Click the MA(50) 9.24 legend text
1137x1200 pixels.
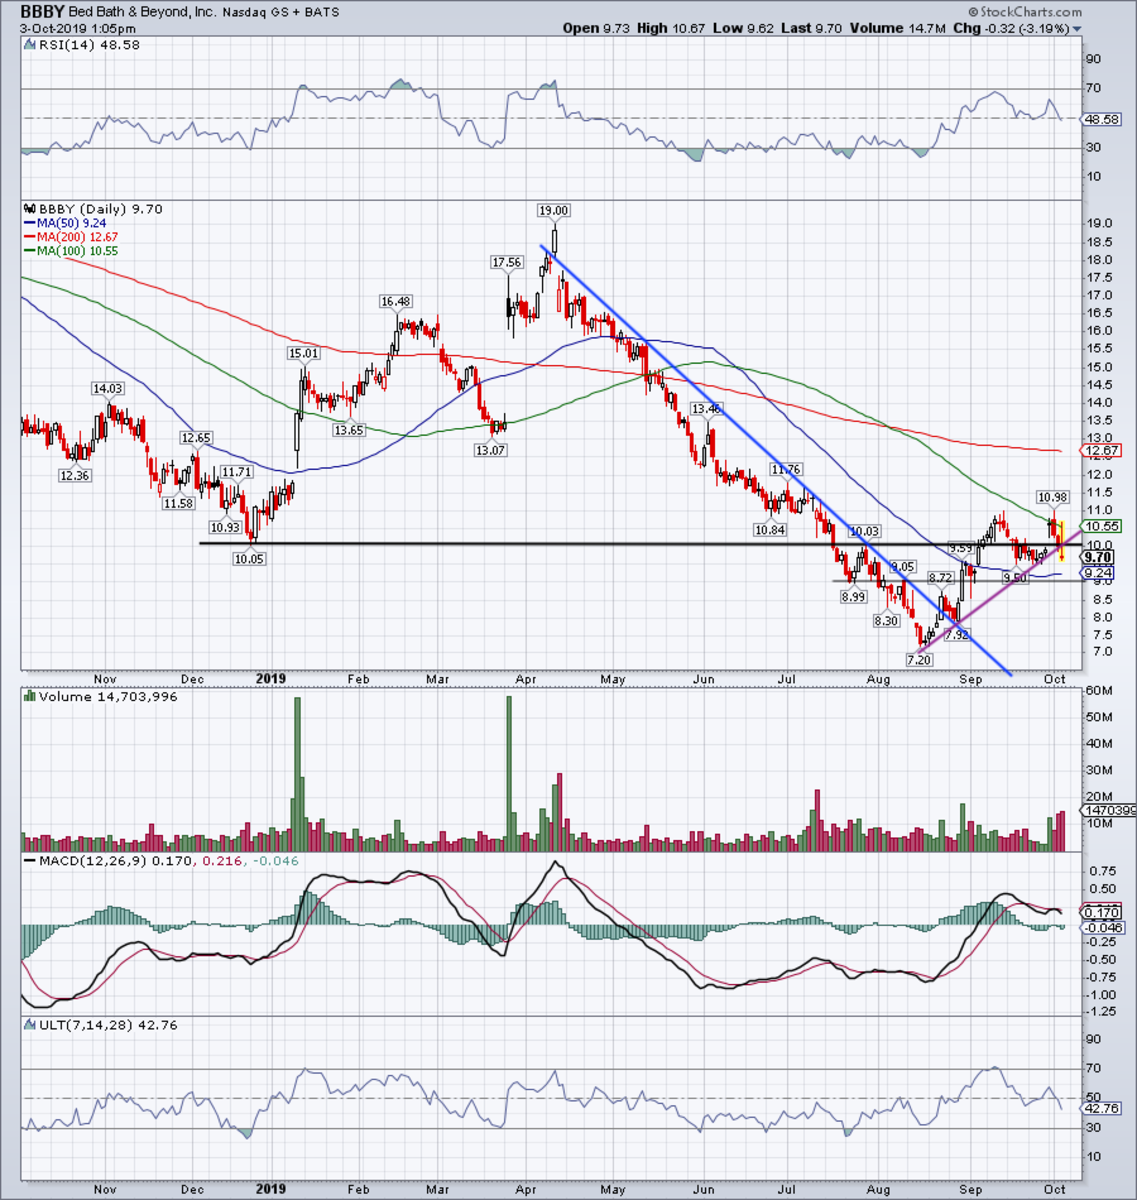click(x=72, y=223)
